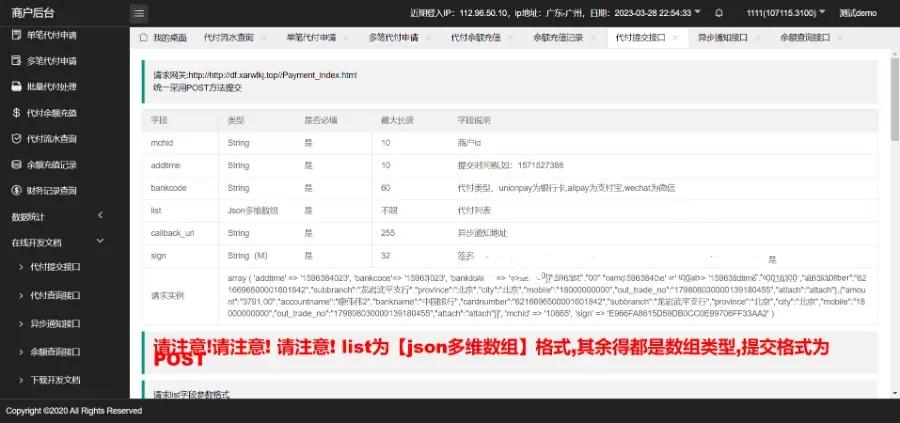Viewport: 900px width, 423px height.
Task: Click the 类型 column header
Action: point(236,121)
